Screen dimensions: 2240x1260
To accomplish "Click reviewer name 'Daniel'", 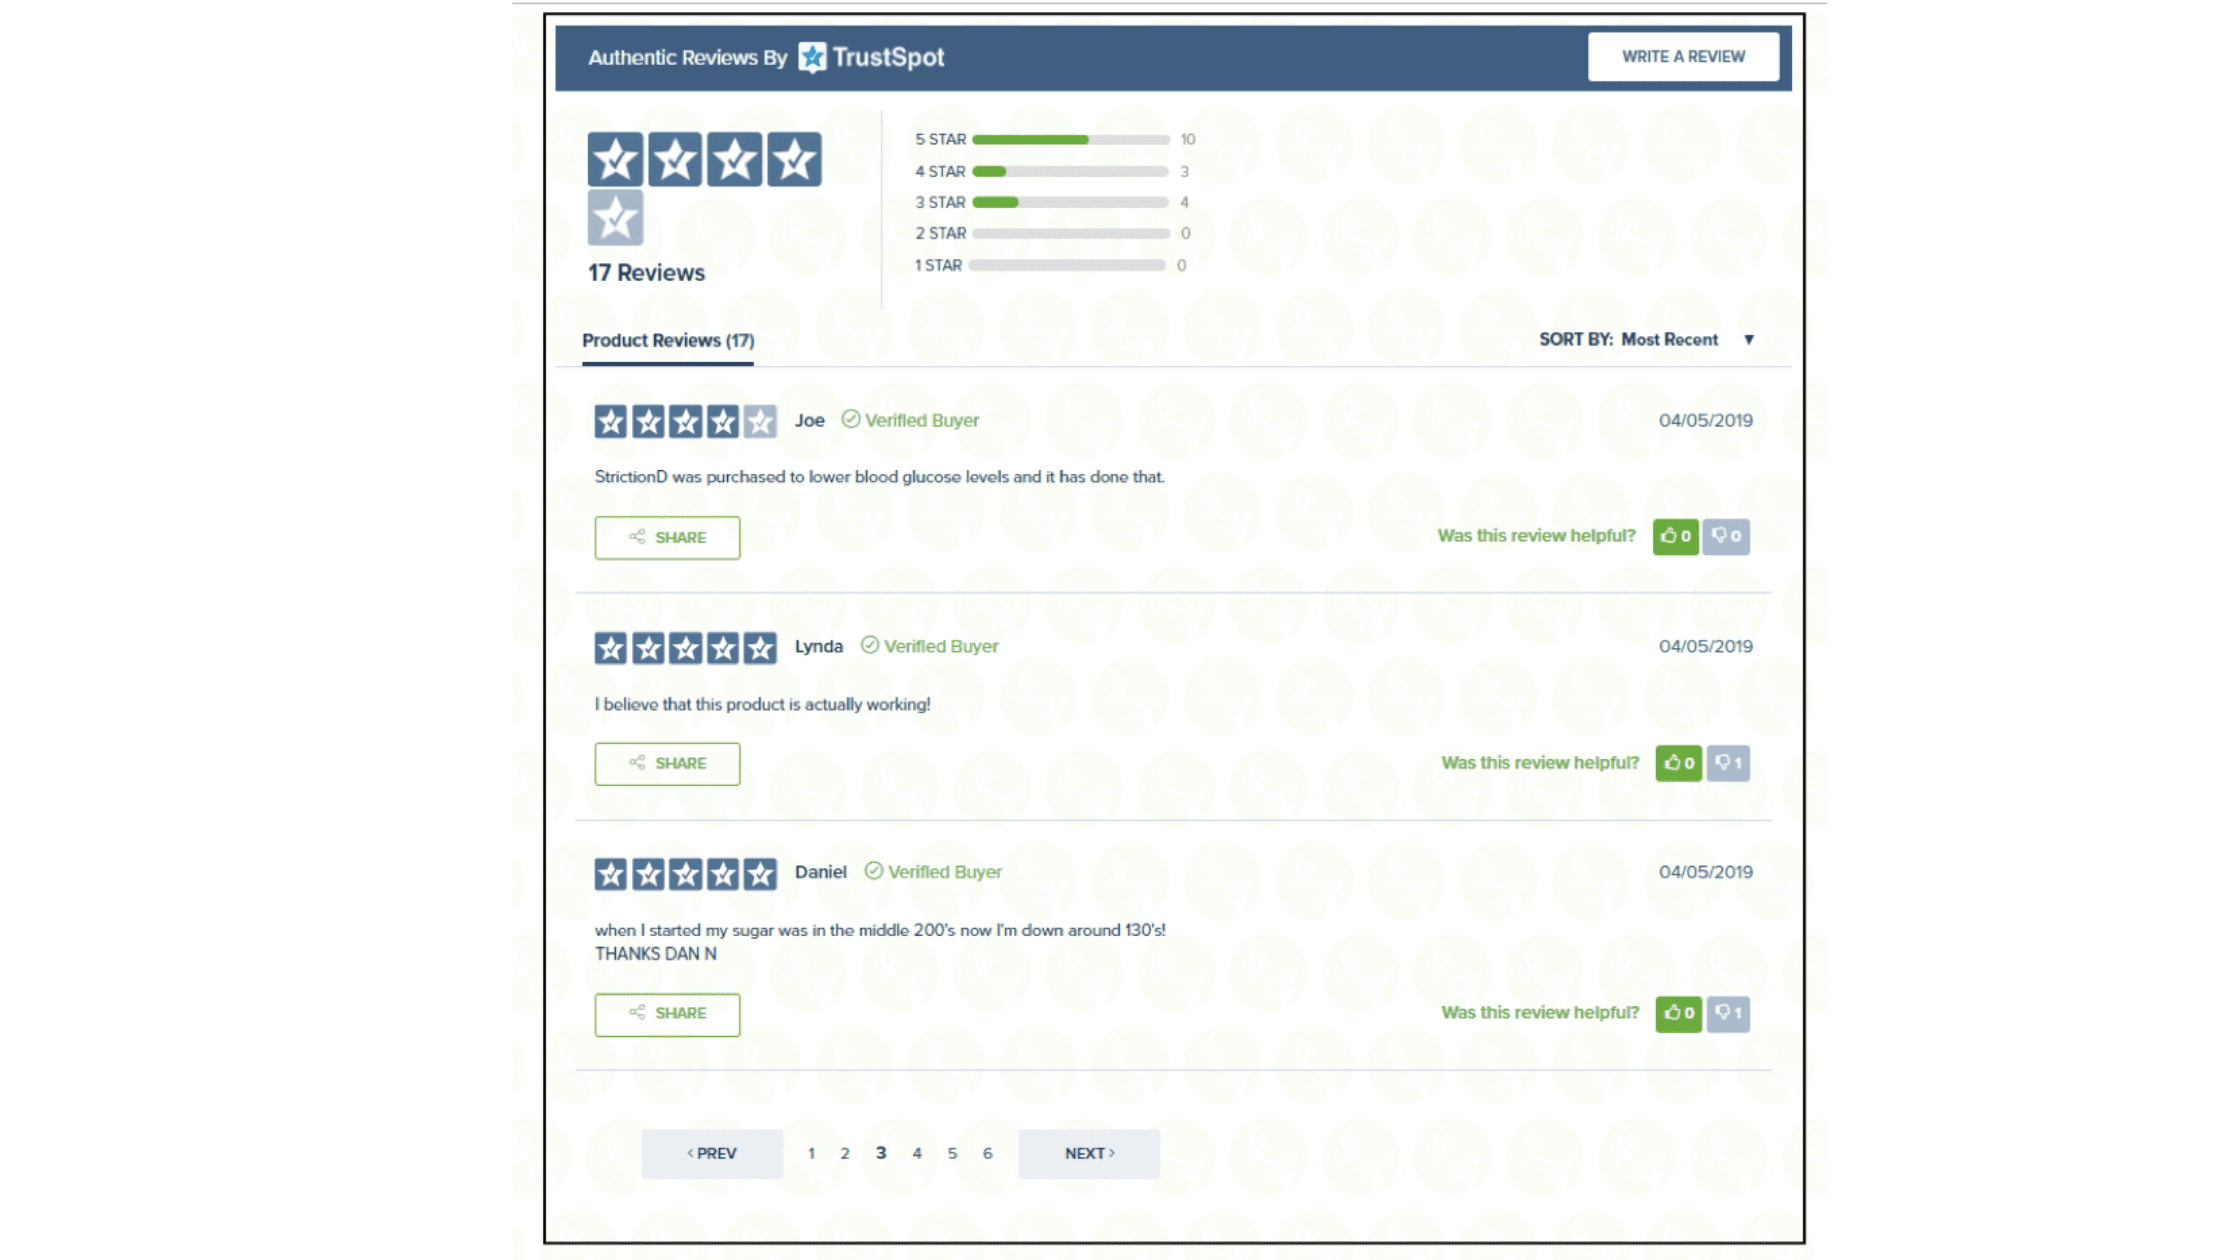I will [x=820, y=872].
